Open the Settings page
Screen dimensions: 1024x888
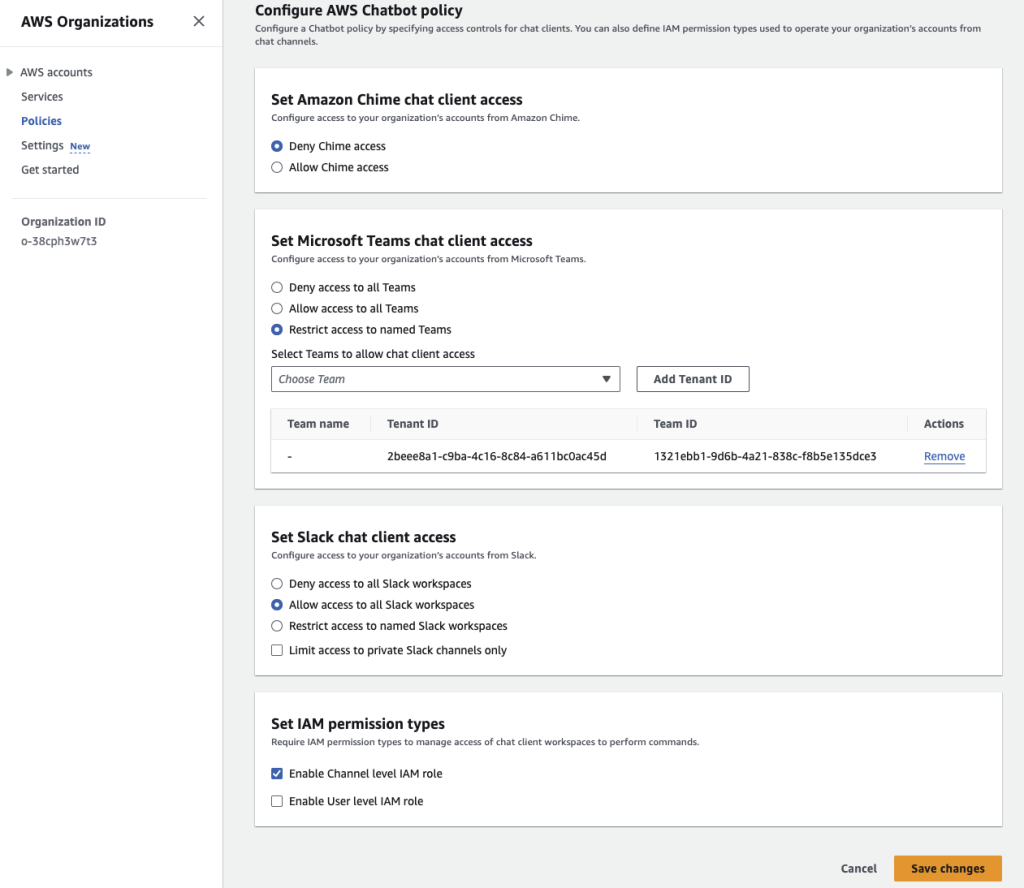[x=41, y=145]
